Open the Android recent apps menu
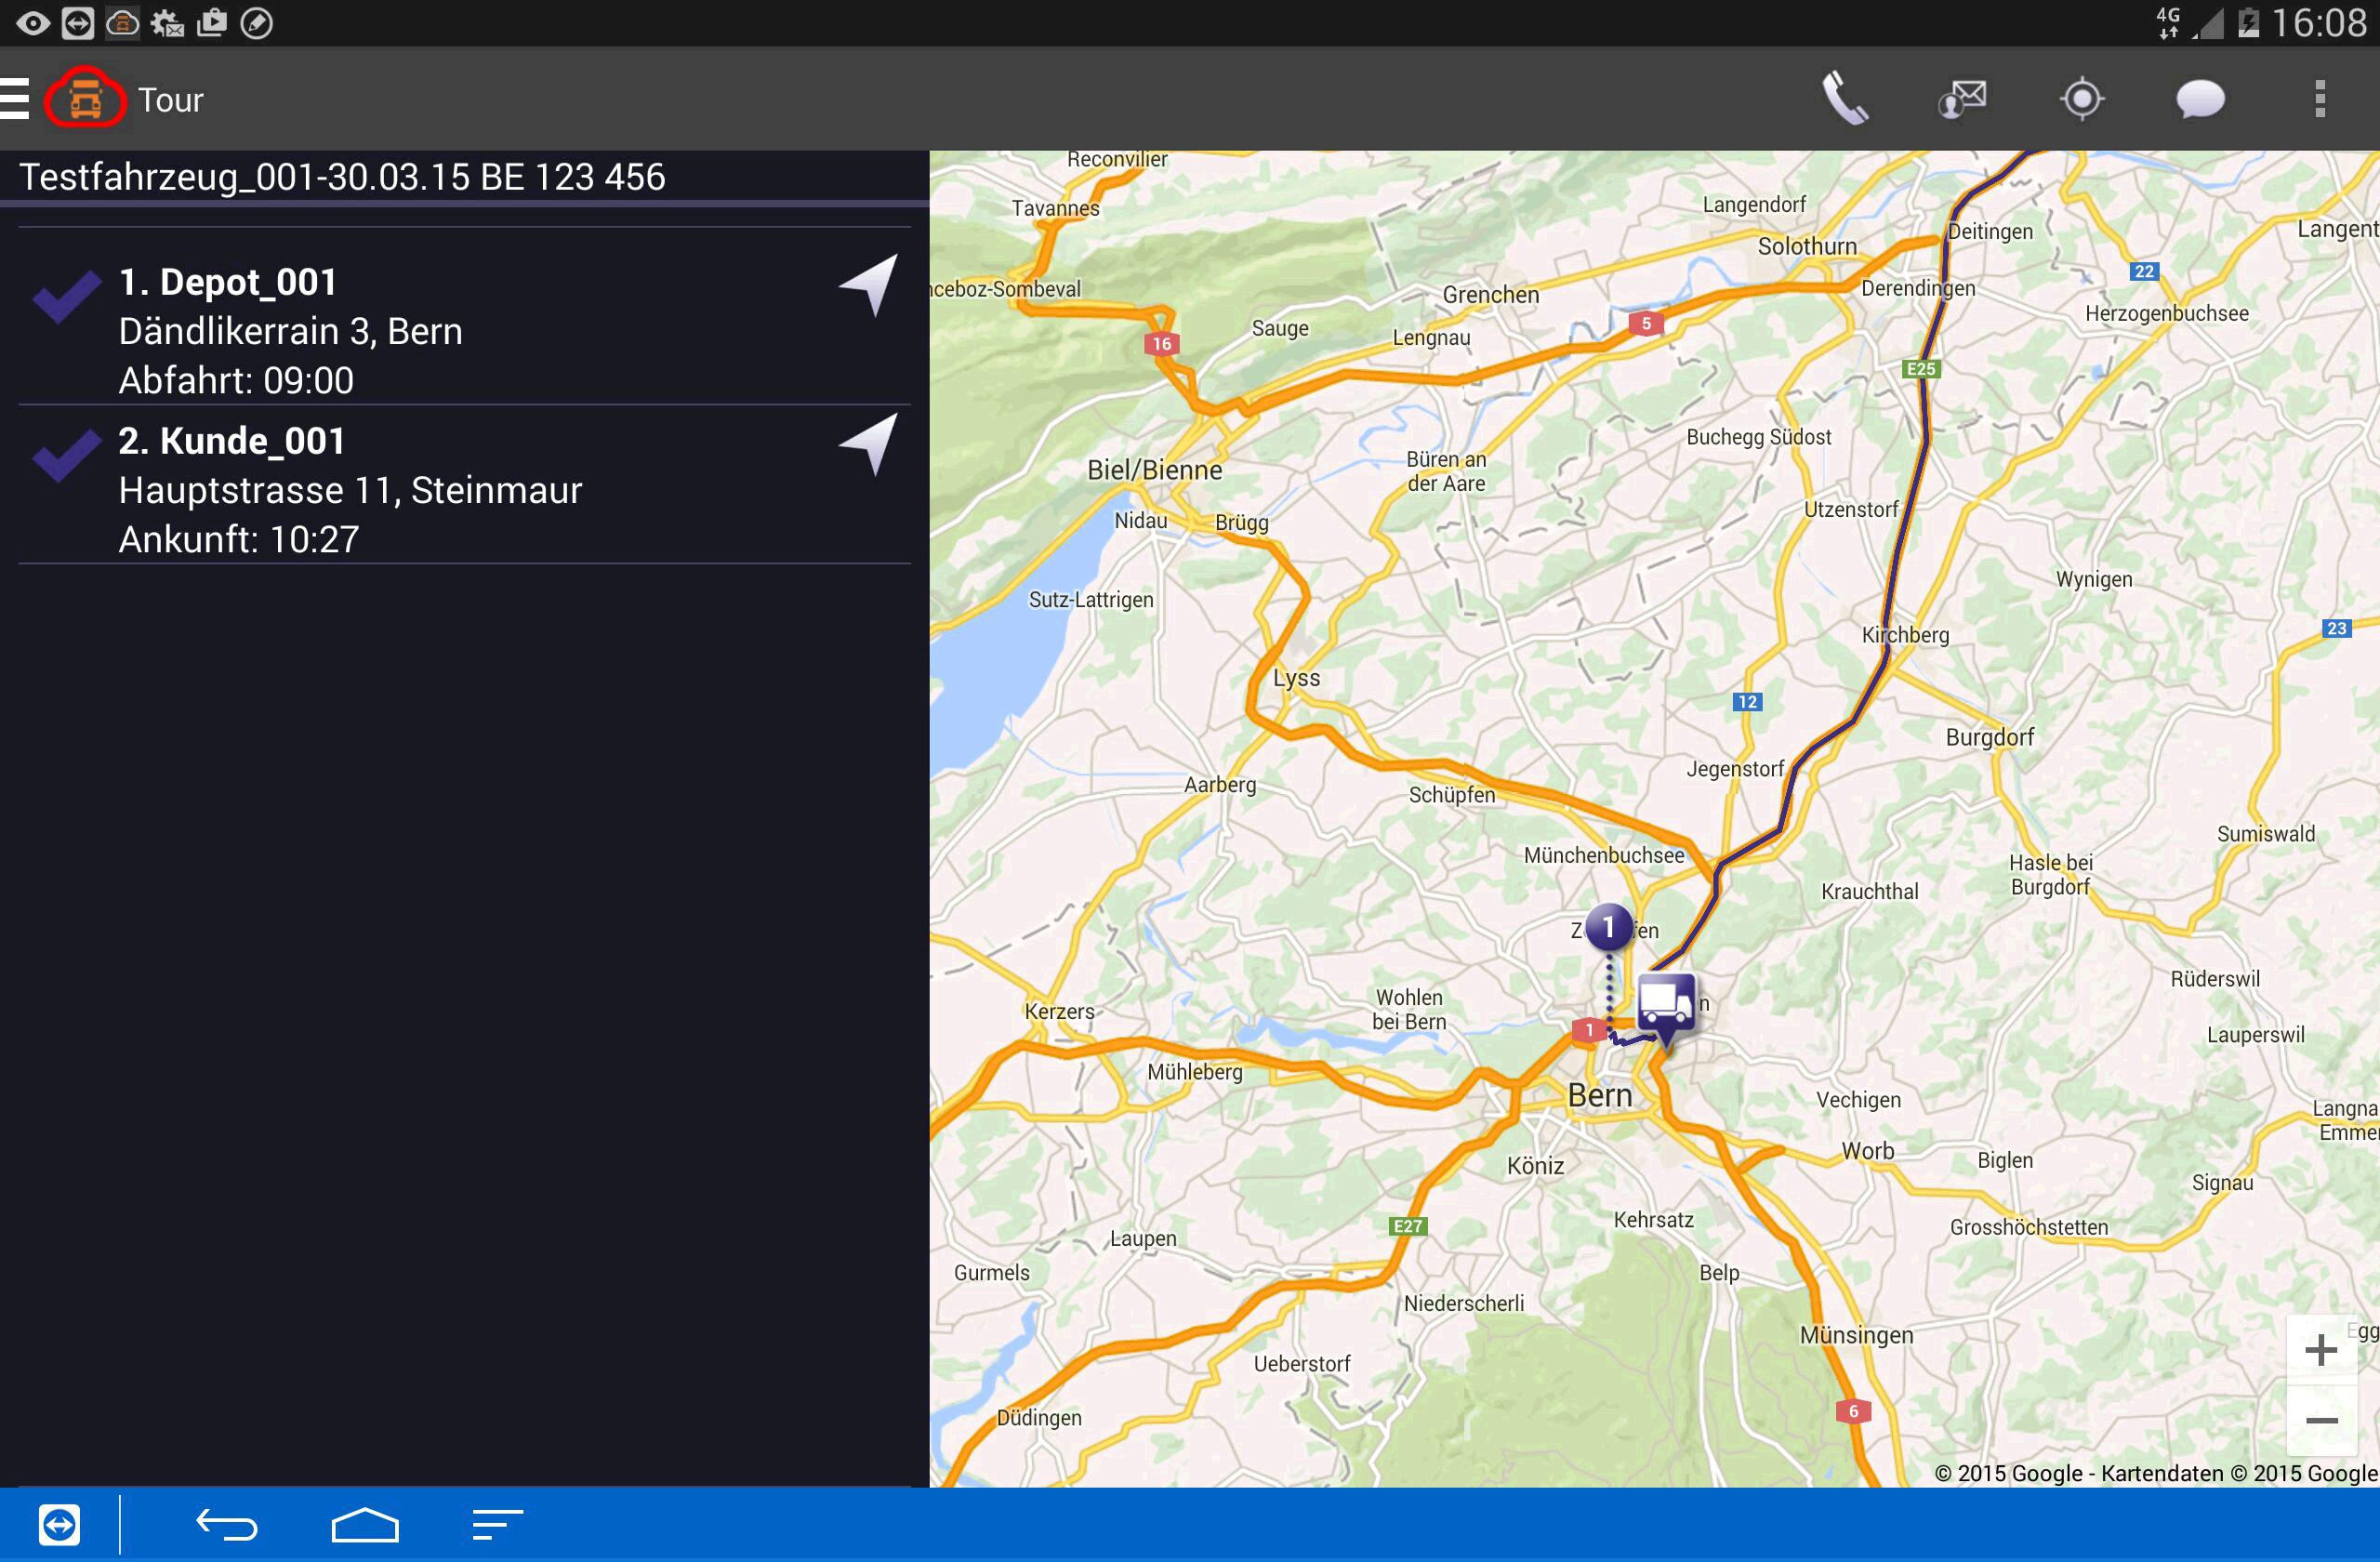 click(x=497, y=1524)
